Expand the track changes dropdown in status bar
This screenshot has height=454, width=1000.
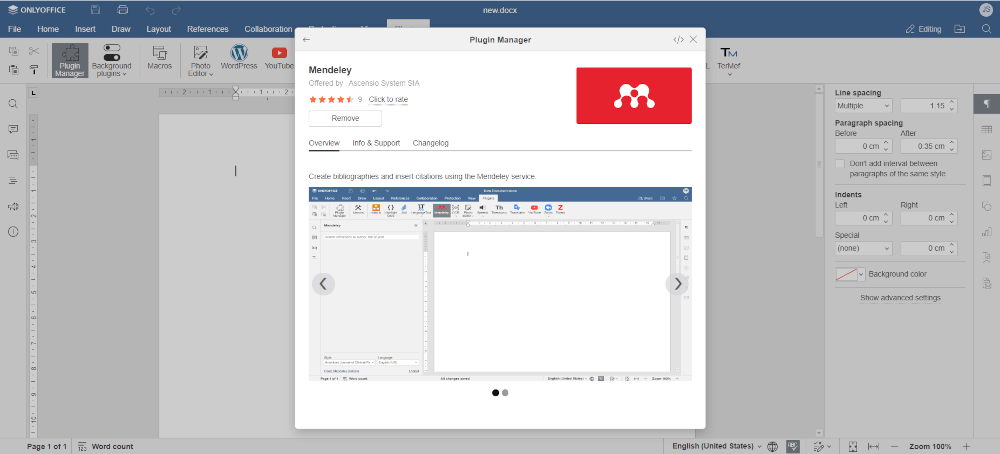[x=828, y=446]
